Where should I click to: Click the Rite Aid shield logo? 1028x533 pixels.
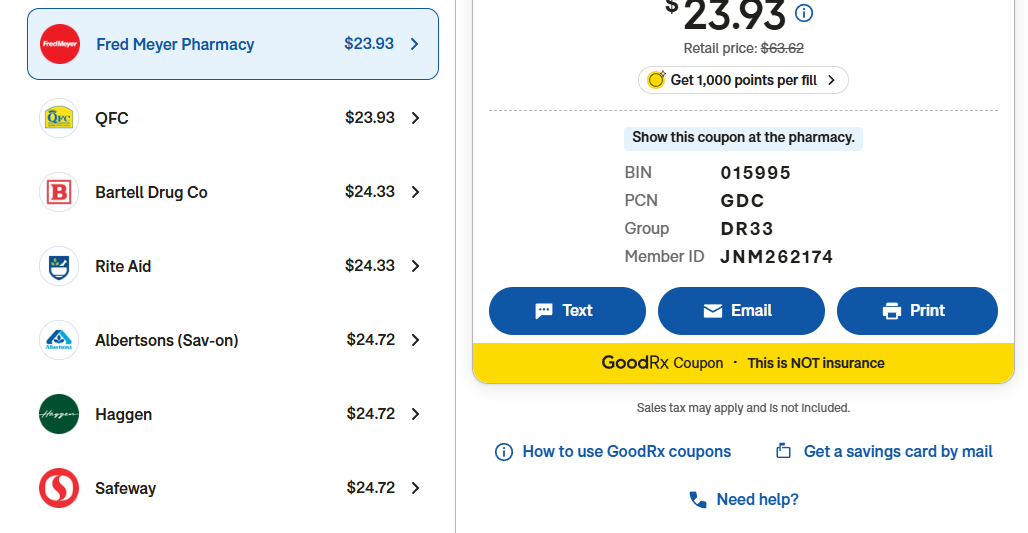point(59,266)
